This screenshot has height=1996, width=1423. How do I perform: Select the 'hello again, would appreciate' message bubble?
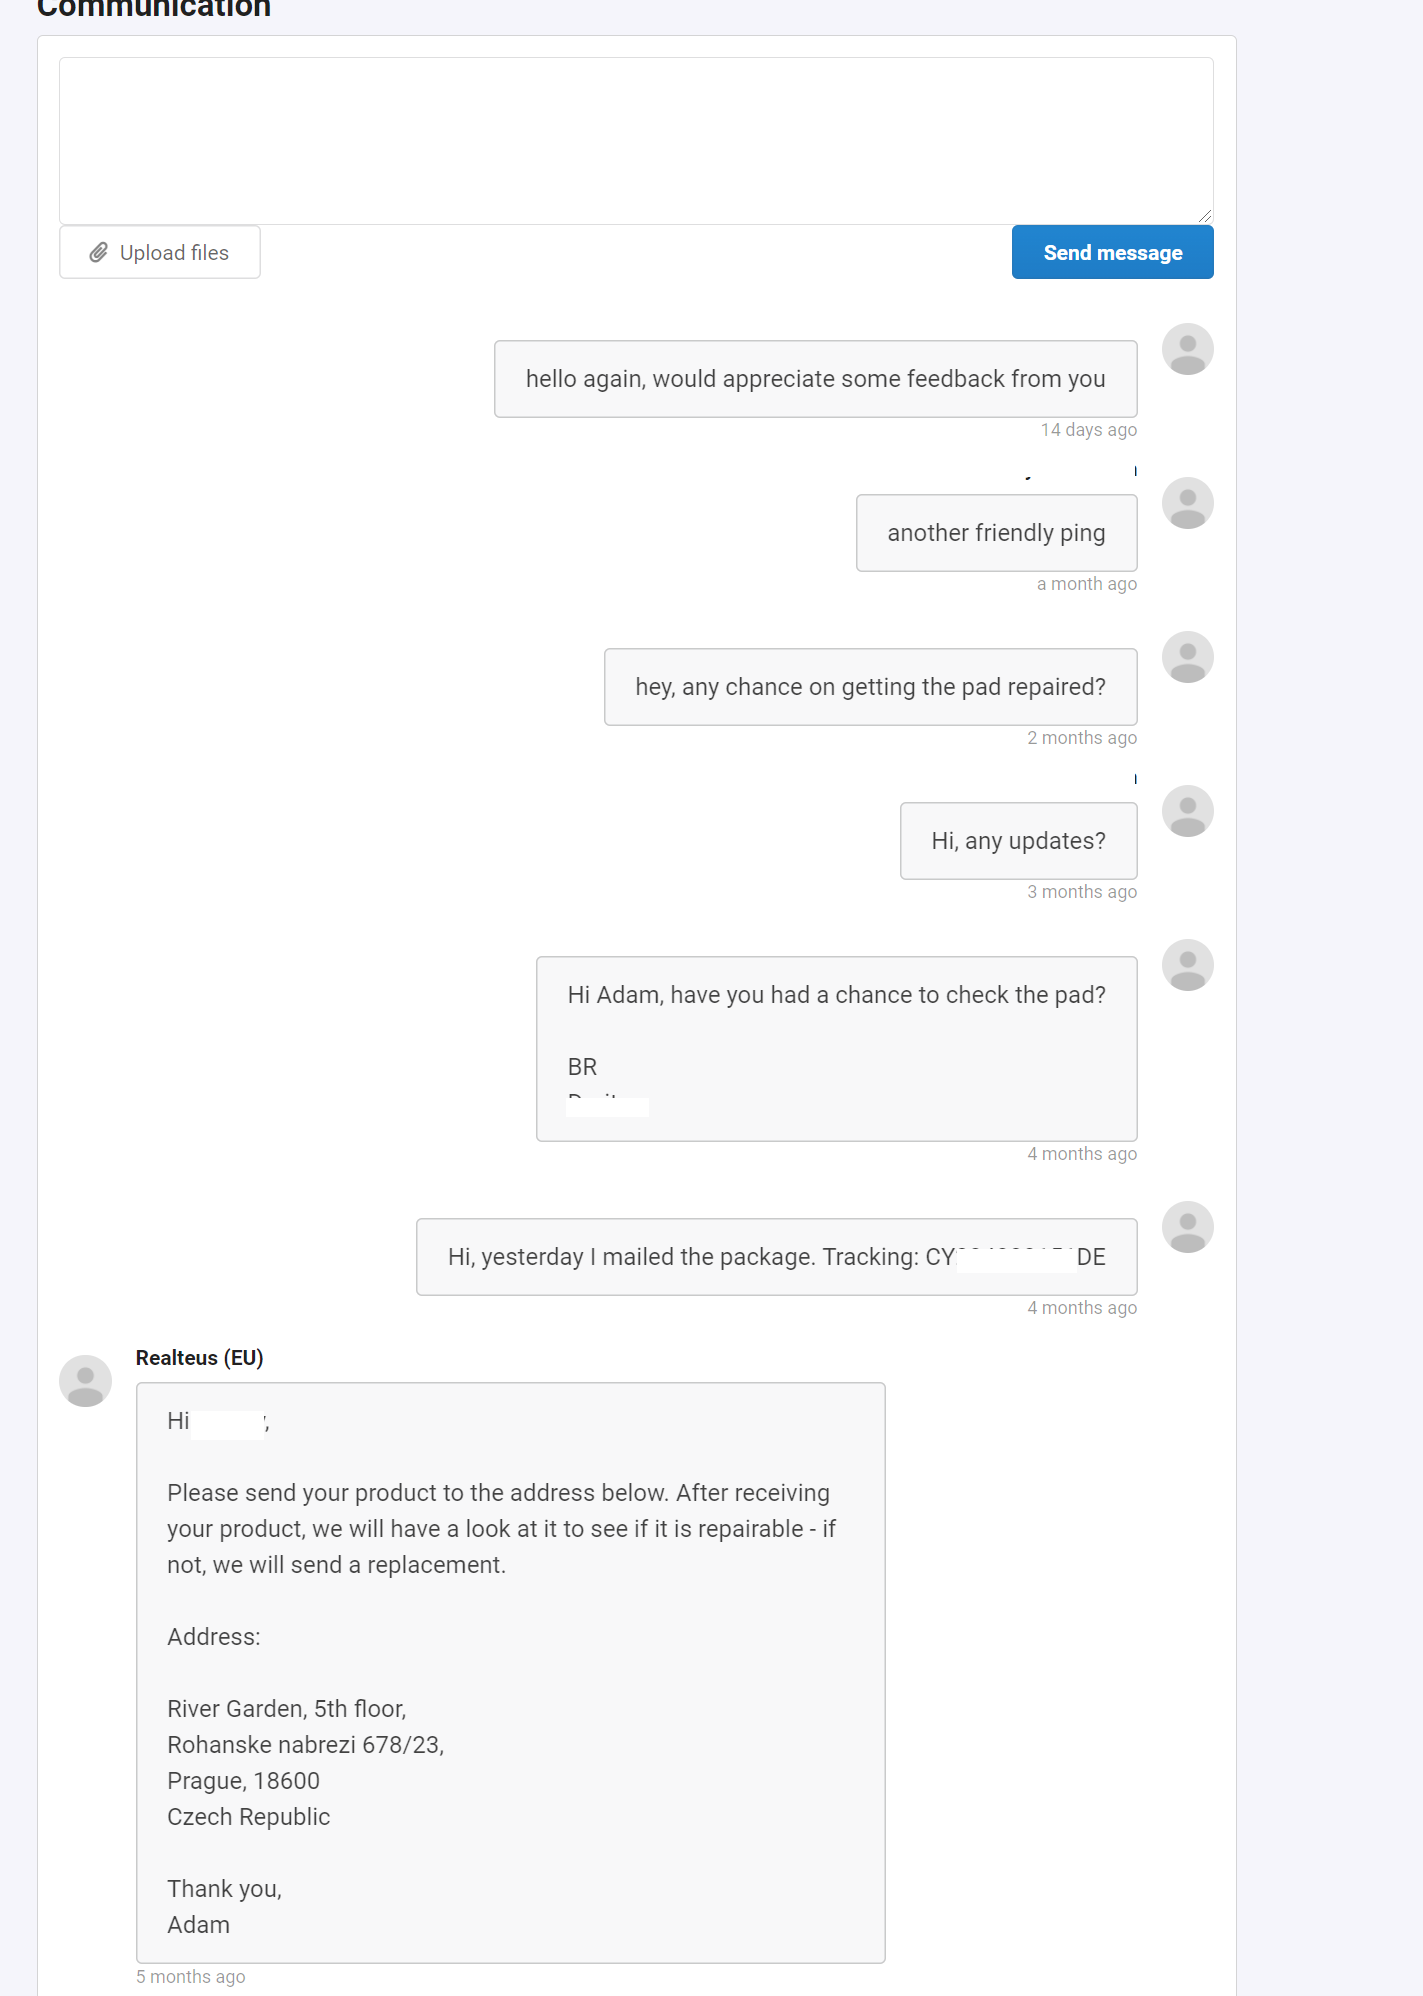click(x=815, y=379)
